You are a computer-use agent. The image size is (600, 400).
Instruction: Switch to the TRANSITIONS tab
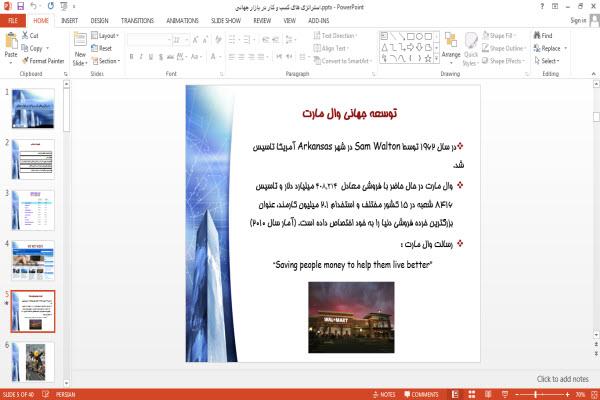click(137, 21)
